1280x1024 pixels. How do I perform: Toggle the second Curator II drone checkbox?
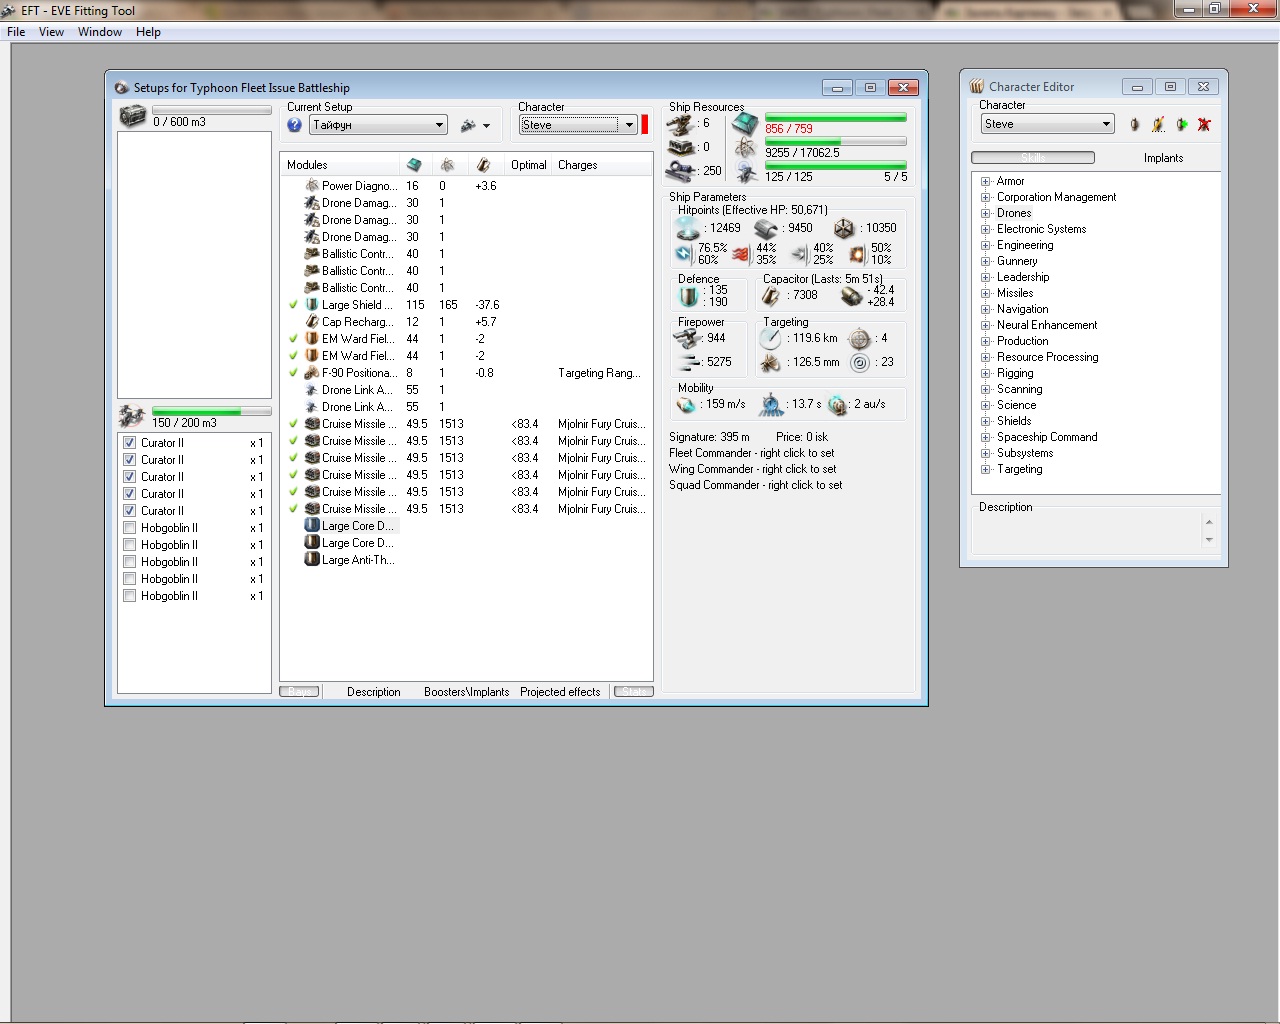[129, 460]
